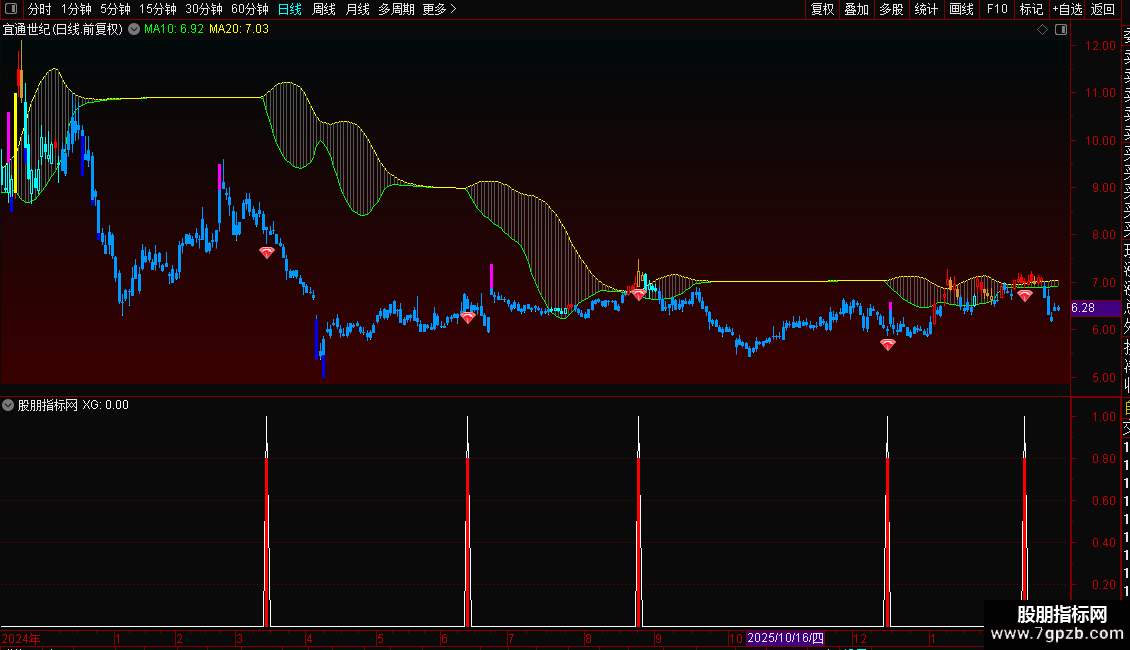The image size is (1130, 650).
Task: Click the rightmost red diamond signal marker
Action: pos(1025,295)
